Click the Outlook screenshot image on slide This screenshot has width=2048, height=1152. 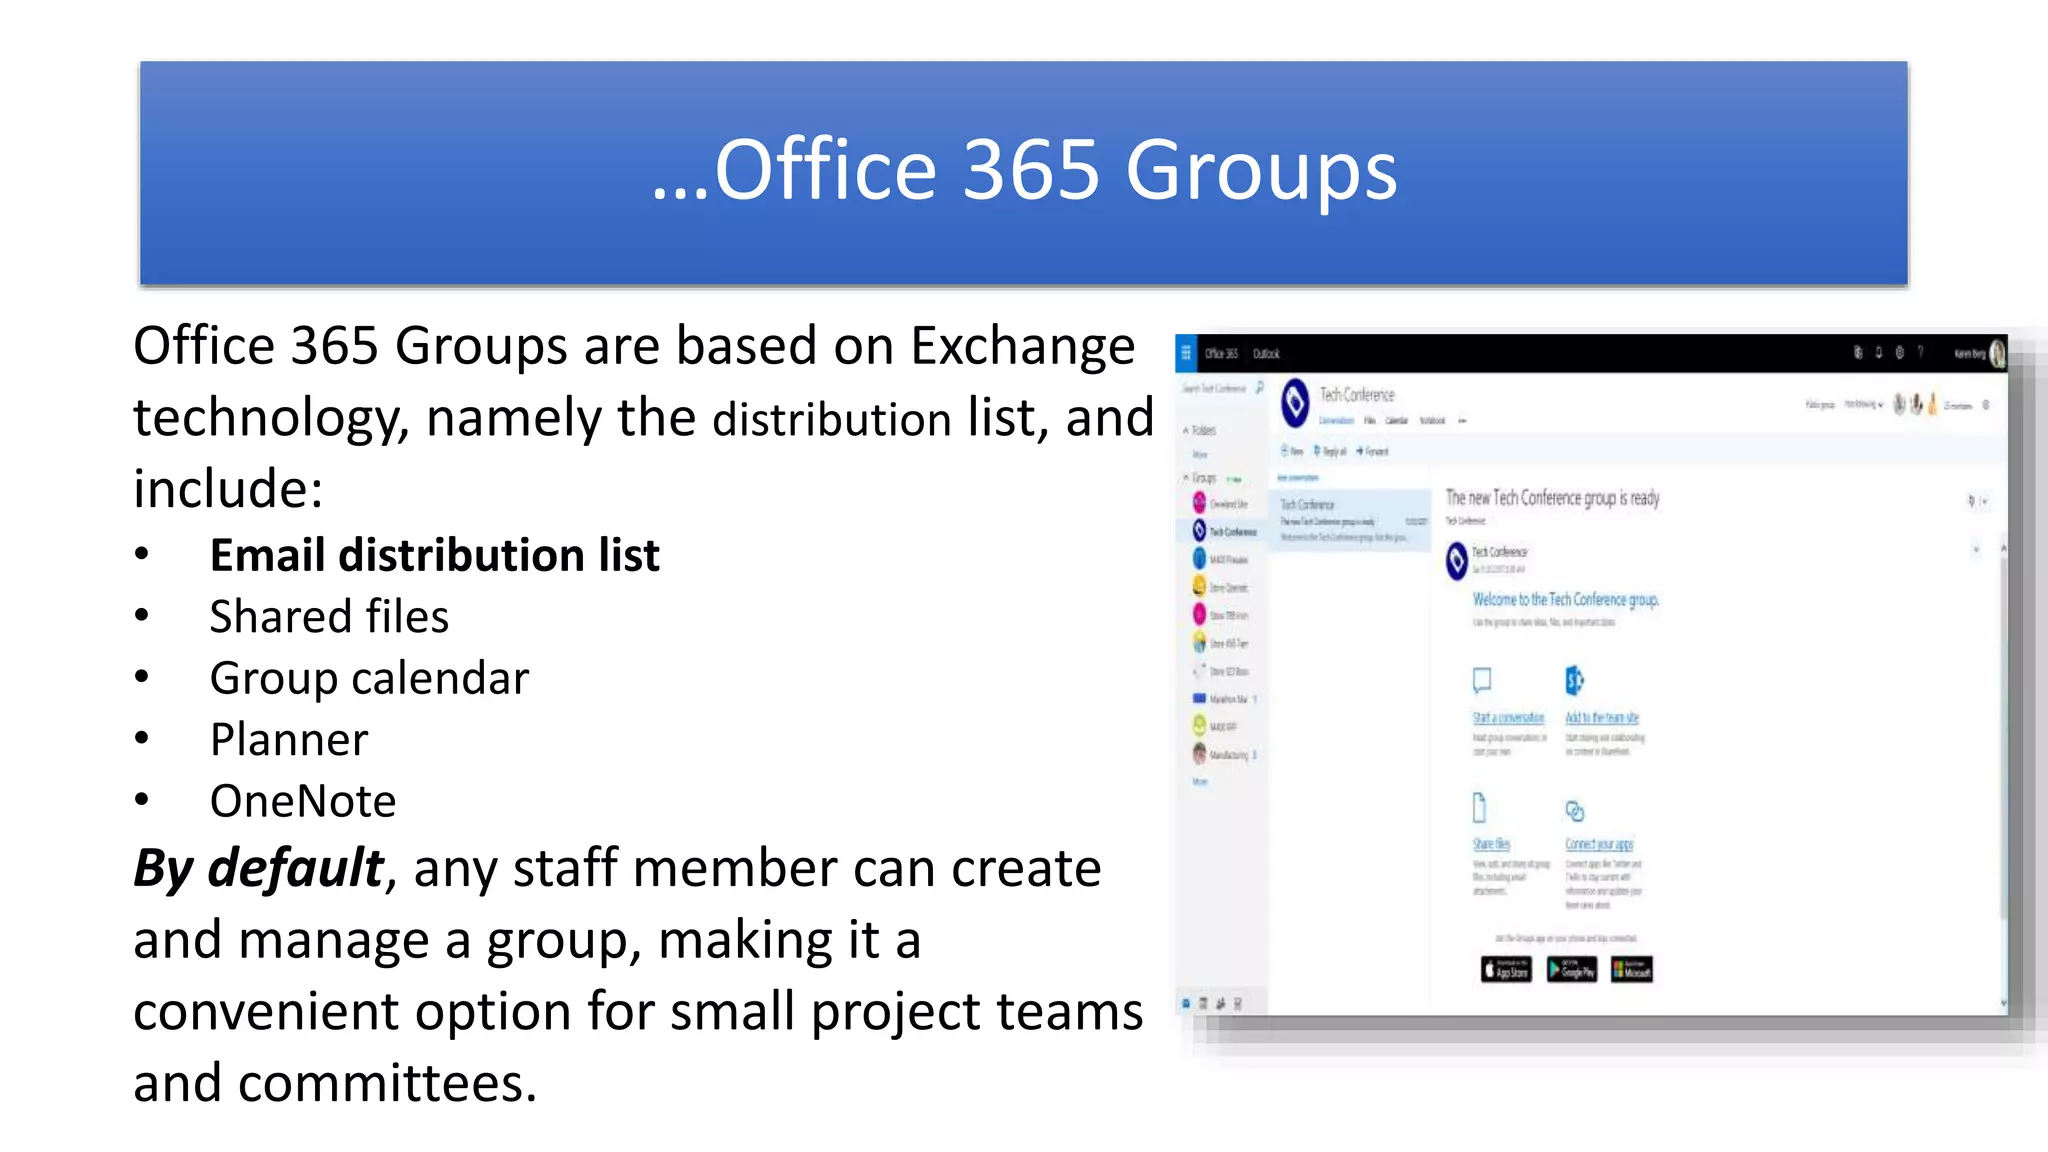(1591, 675)
